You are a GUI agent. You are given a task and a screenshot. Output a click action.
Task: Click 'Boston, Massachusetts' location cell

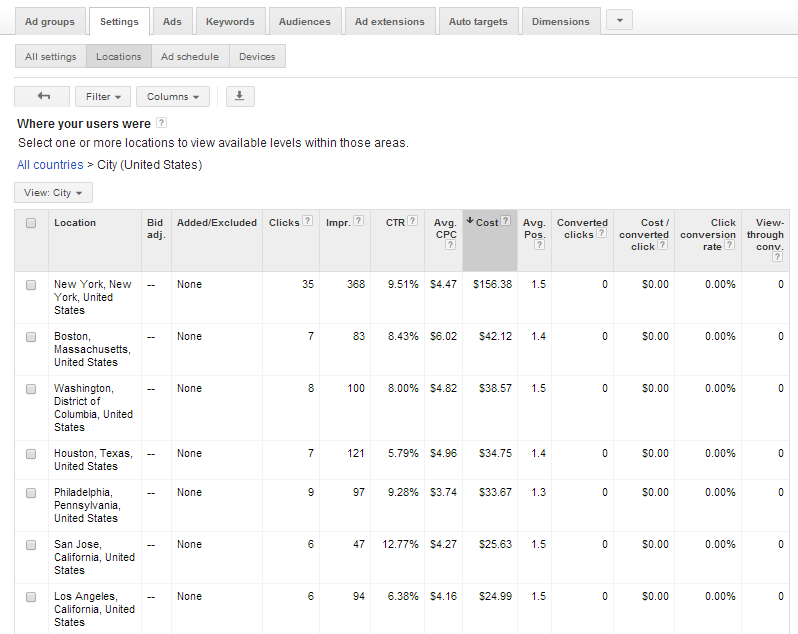pyautogui.click(x=92, y=349)
